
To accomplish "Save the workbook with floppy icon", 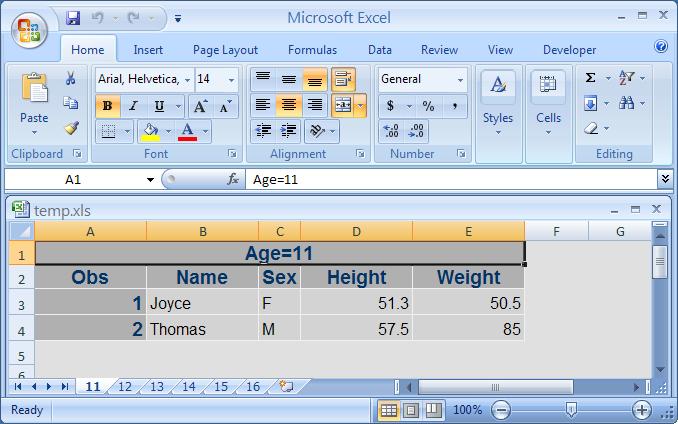I will pyautogui.click(x=73, y=18).
